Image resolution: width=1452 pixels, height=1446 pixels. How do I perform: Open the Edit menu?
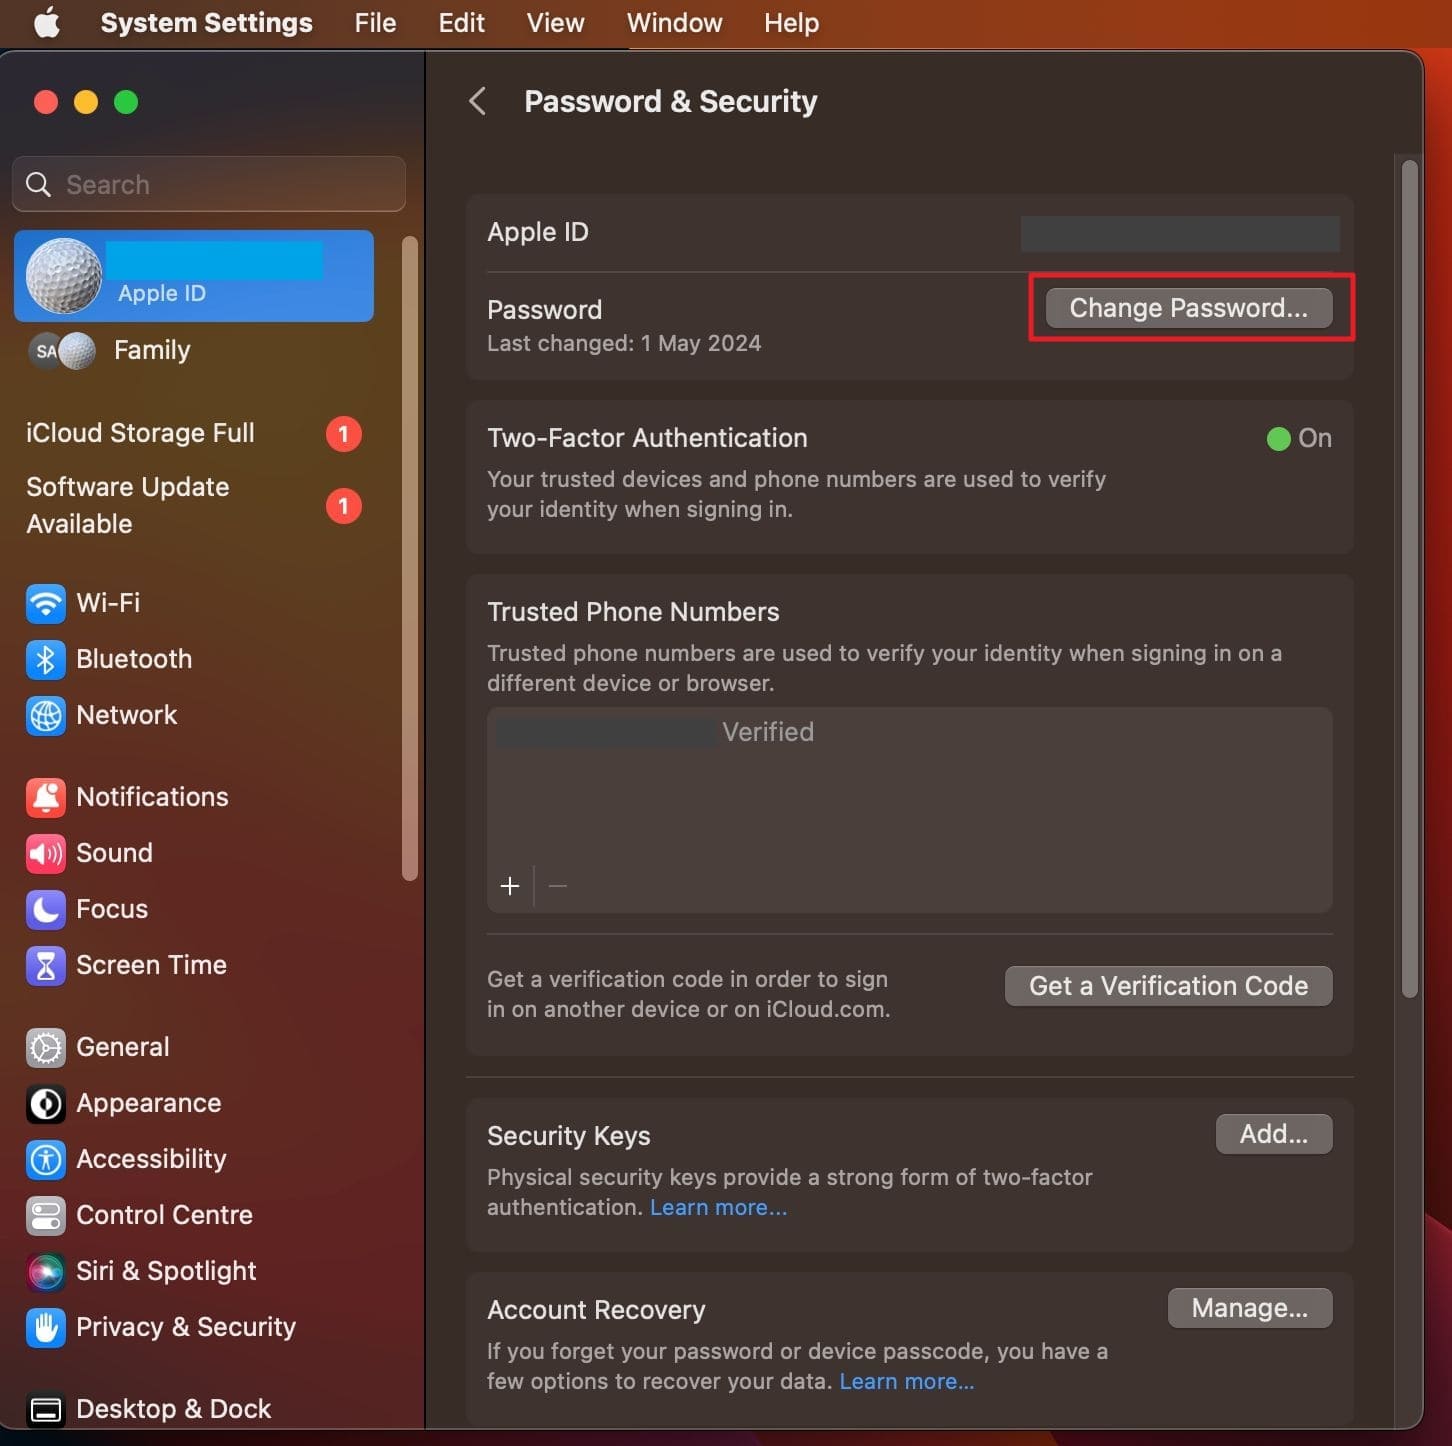pyautogui.click(x=462, y=22)
